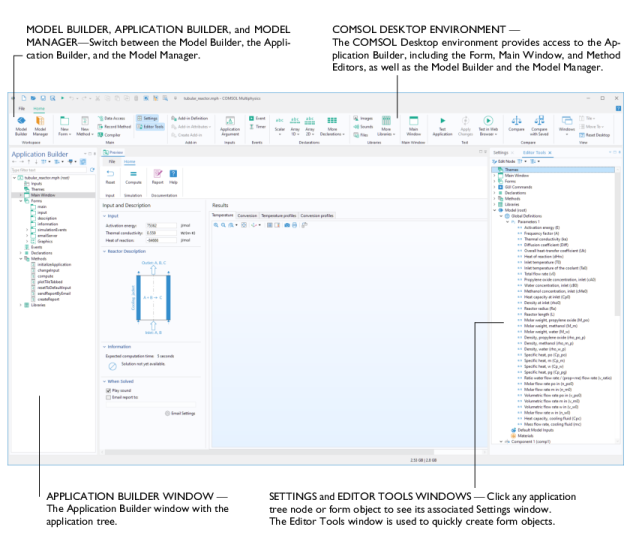630x551 pixels.
Task: Toggle the Editor Tools ribbon button
Action: tap(148, 127)
